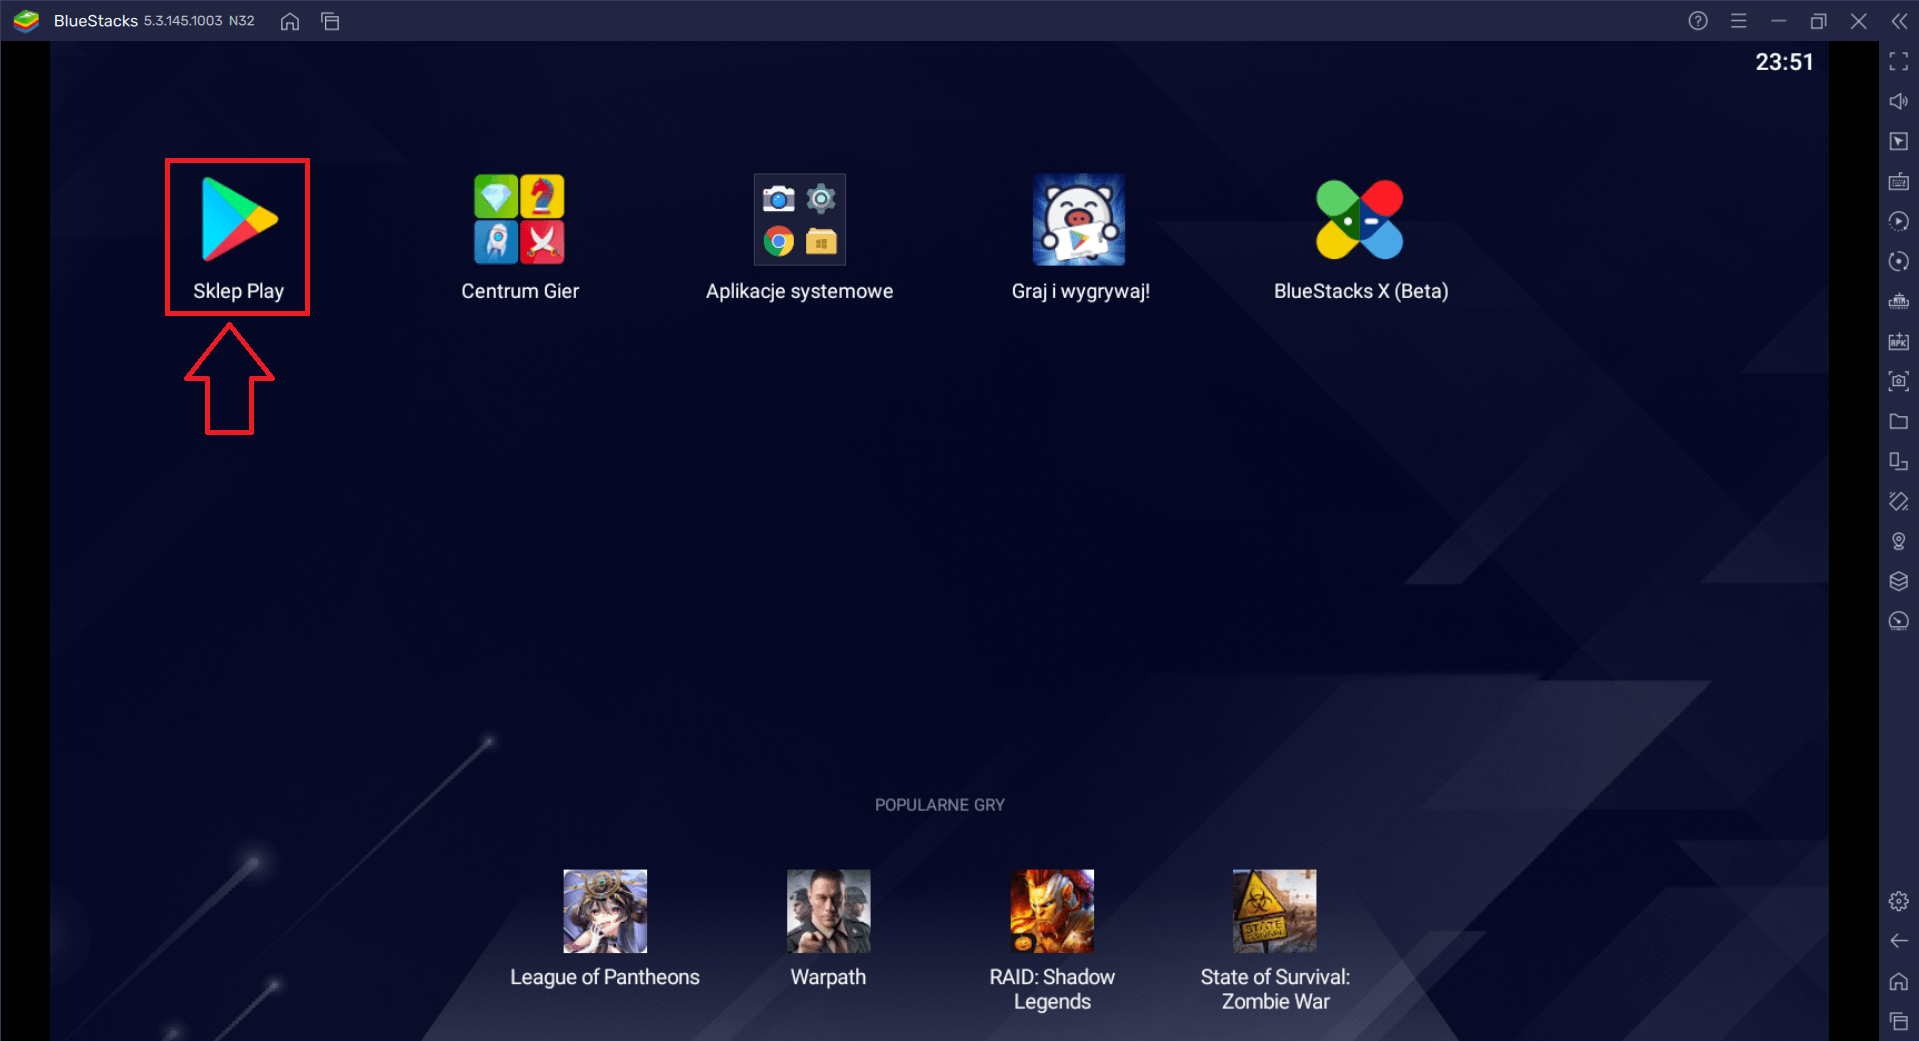Toggle full screen mode in sidebar
1919x1041 pixels.
[x=1899, y=62]
